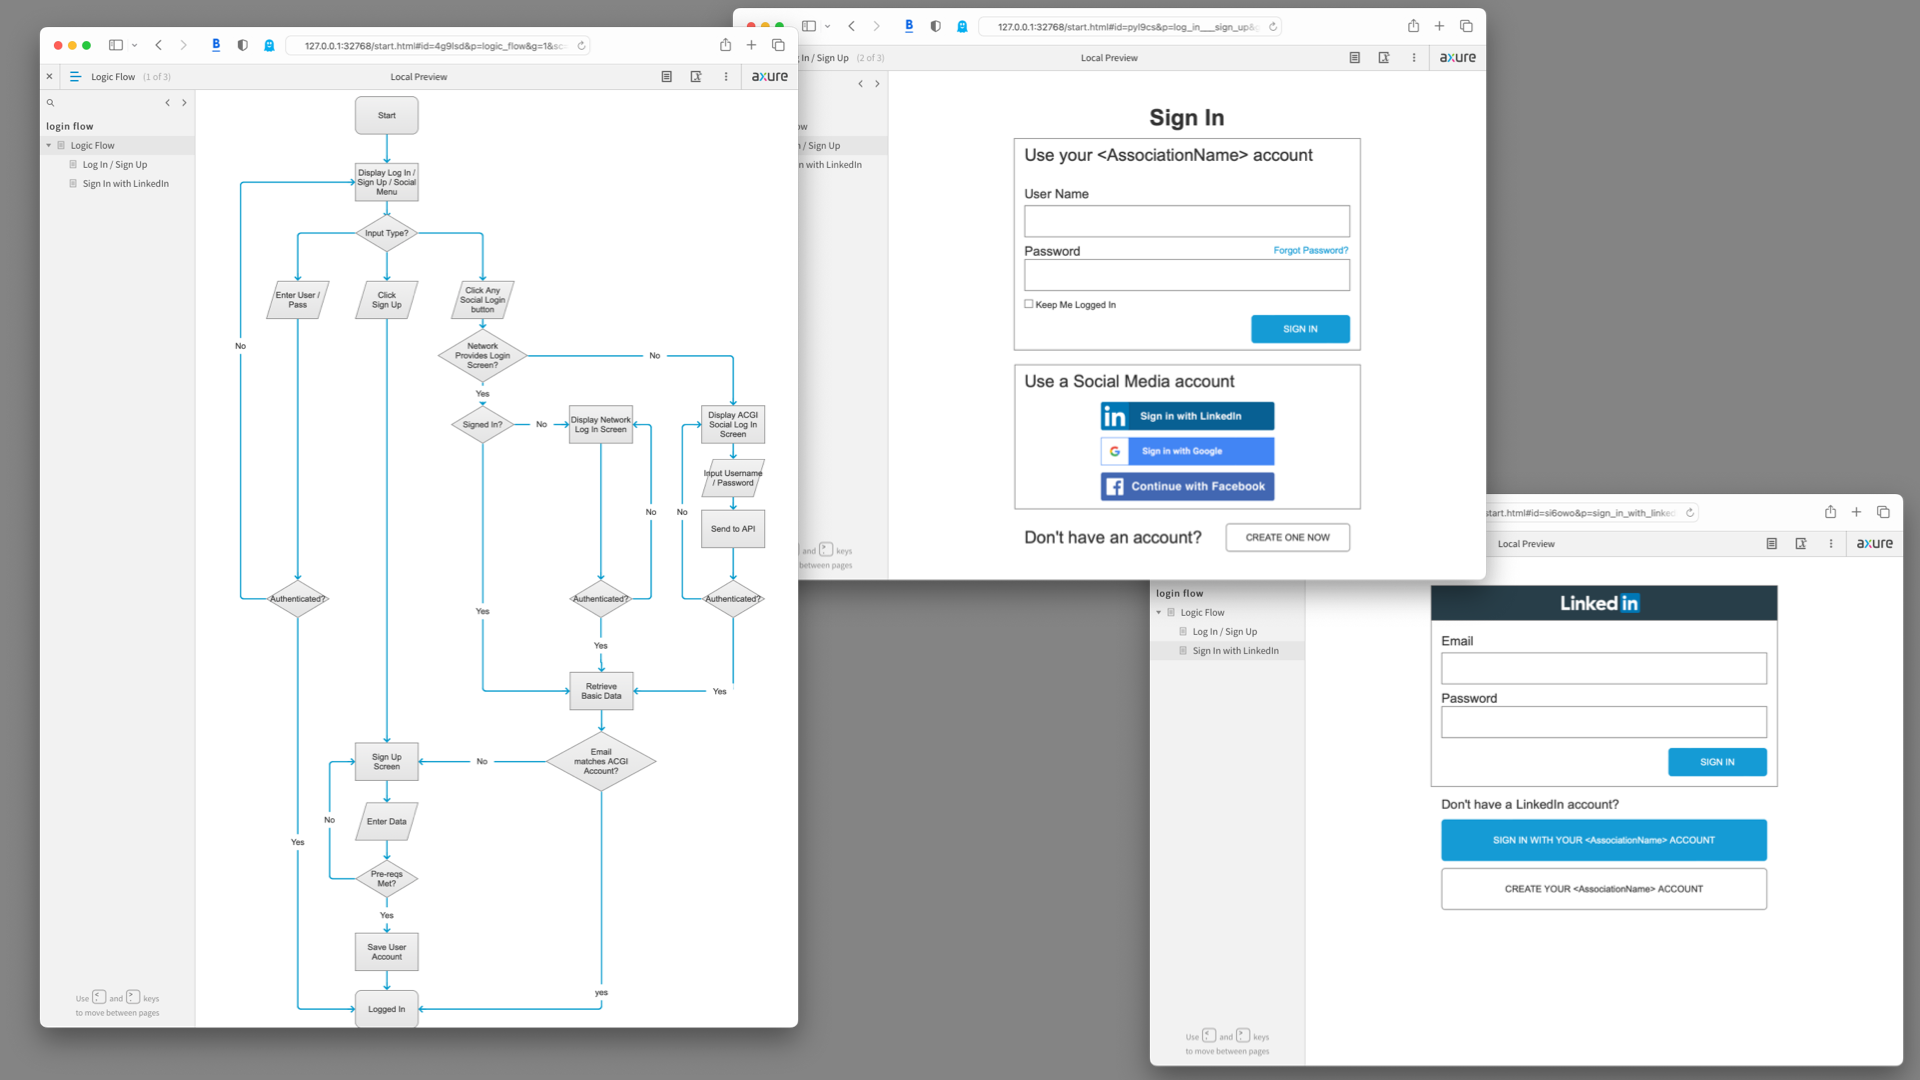Open sidebar dropdown chevron in Logic Flow window toolbar

[x=134, y=45]
